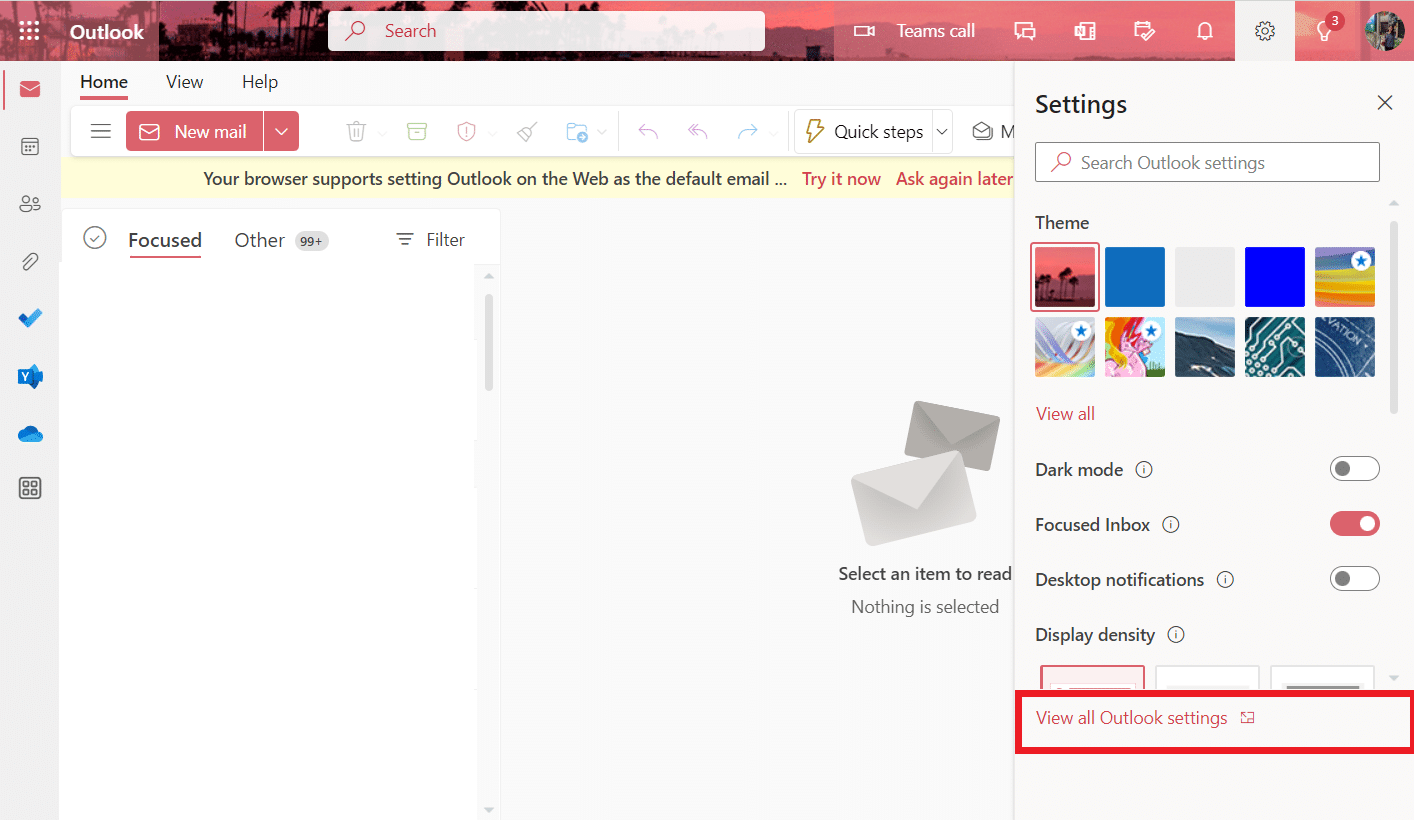This screenshot has height=820, width=1414.
Task: Archive the selected message
Action: (417, 131)
